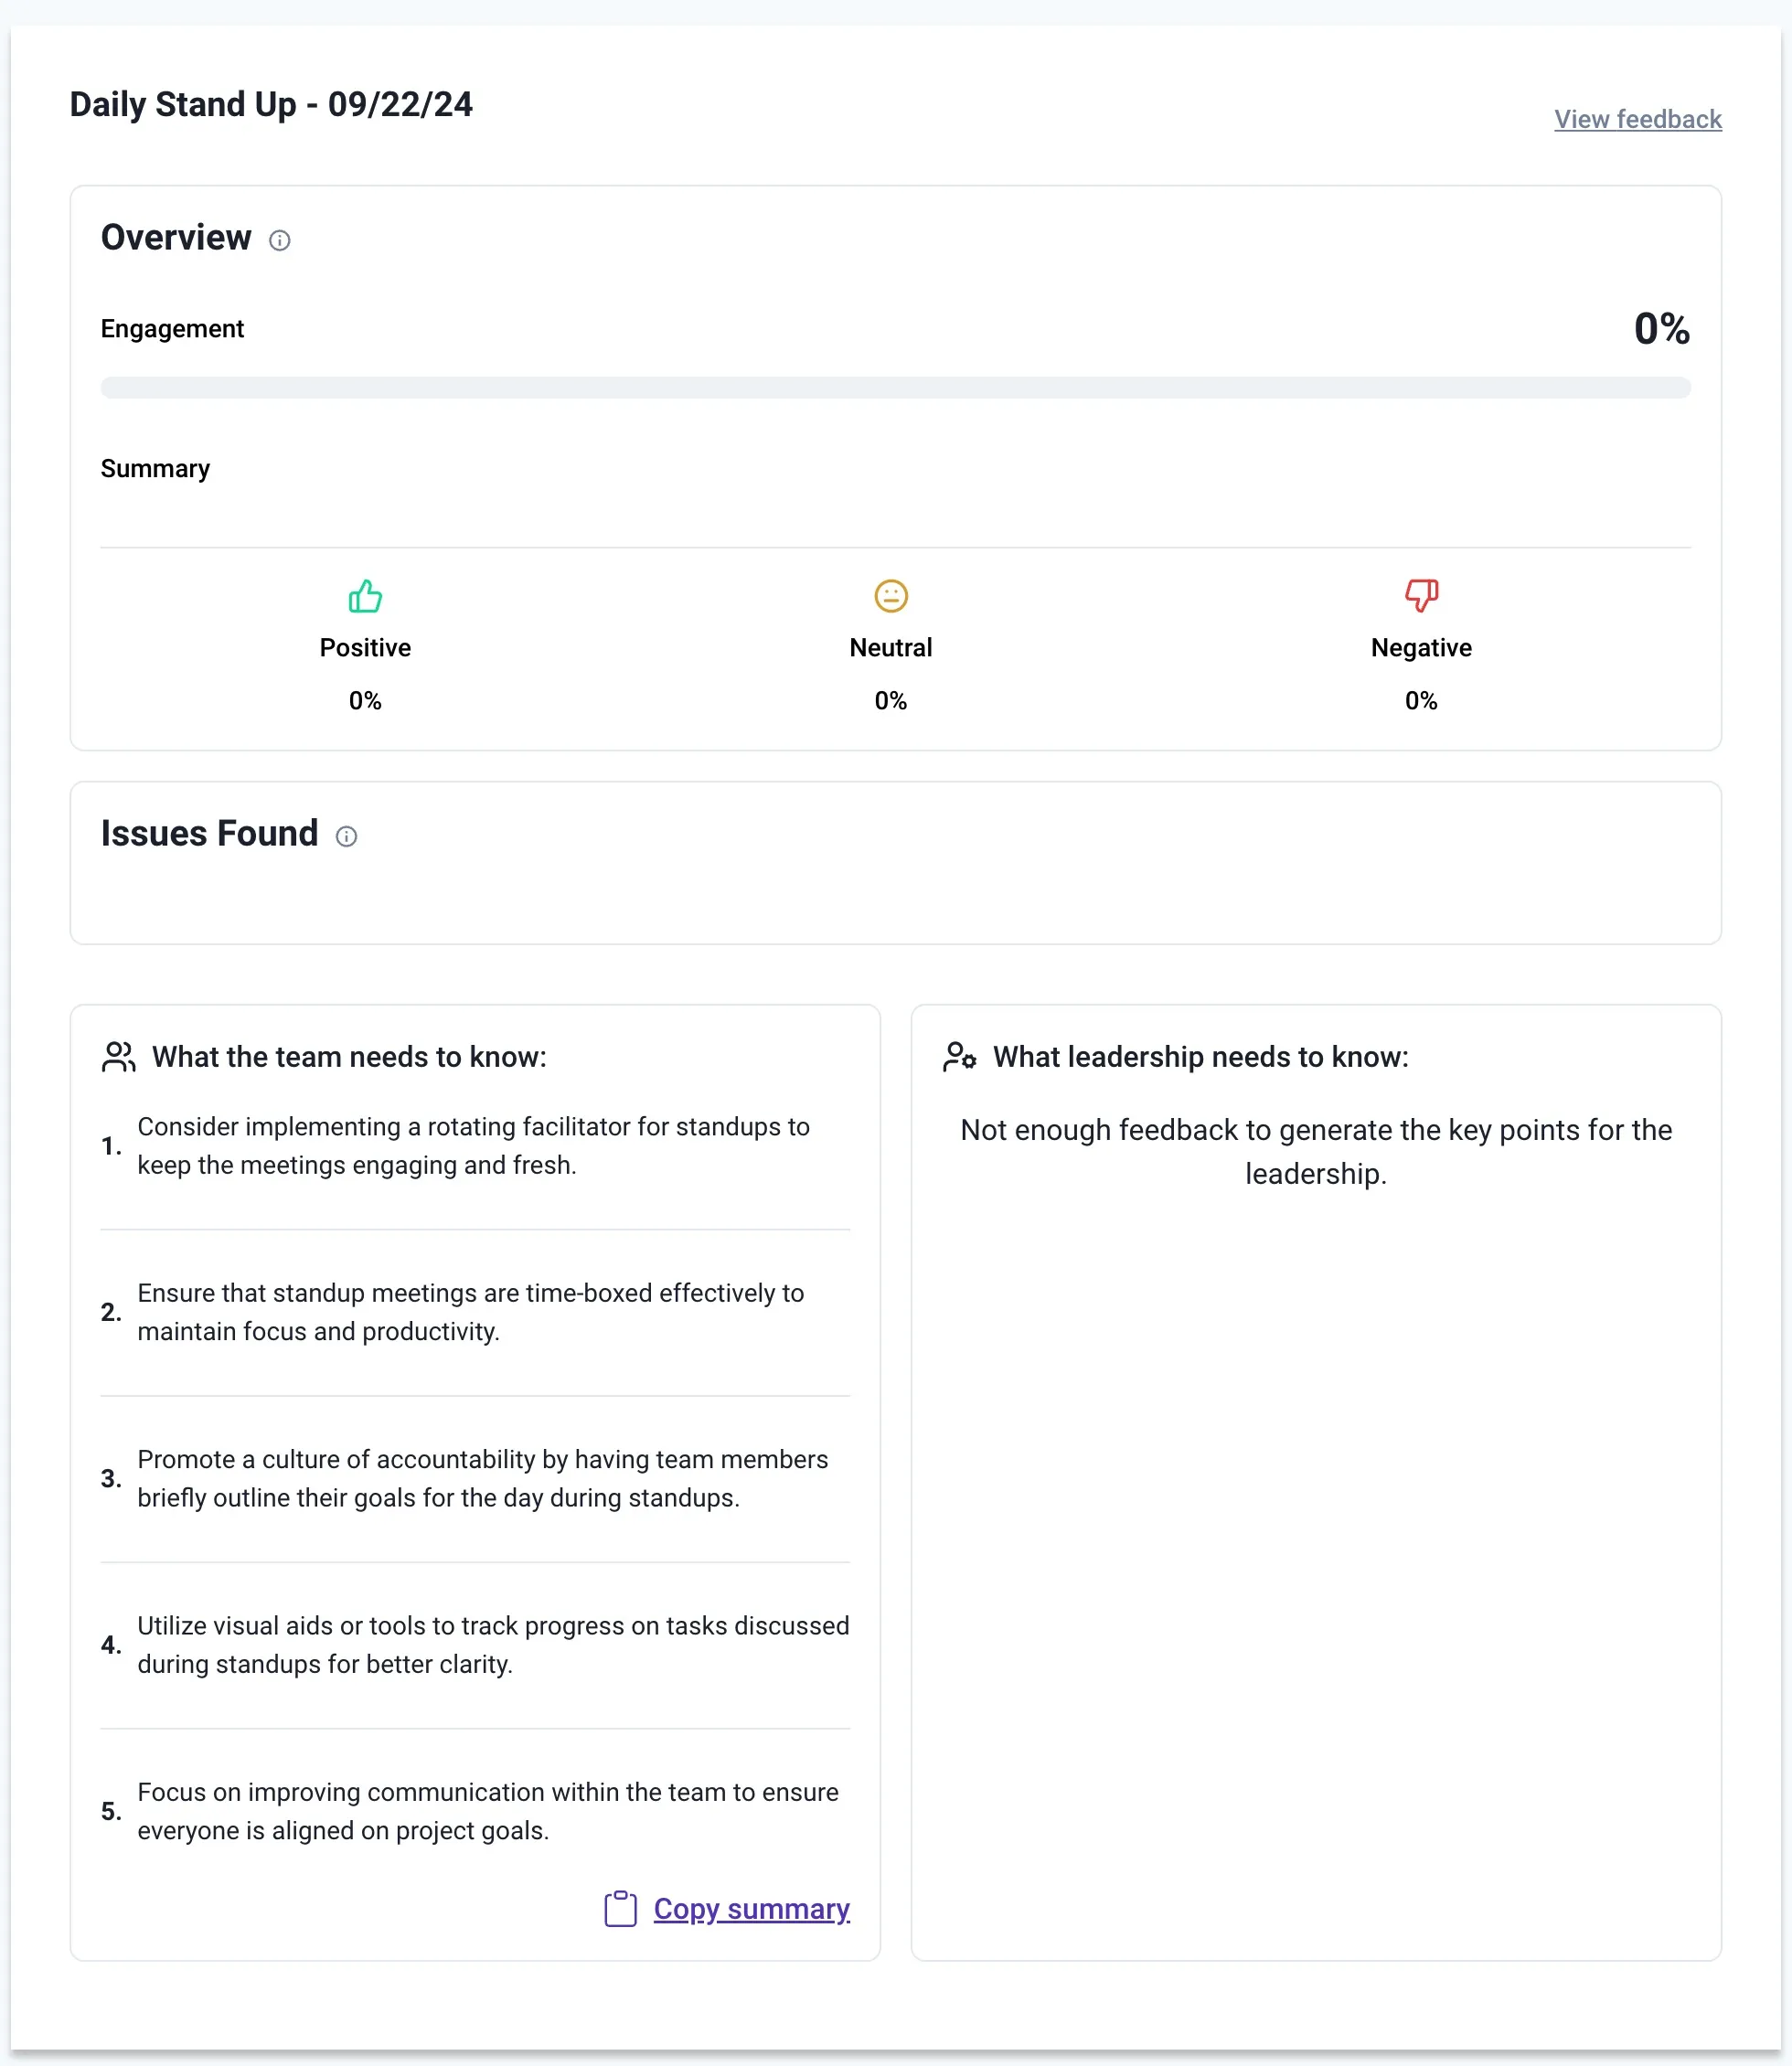Click the culture of accountability item
Image resolution: width=1792 pixels, height=2066 pixels.
[482, 1478]
